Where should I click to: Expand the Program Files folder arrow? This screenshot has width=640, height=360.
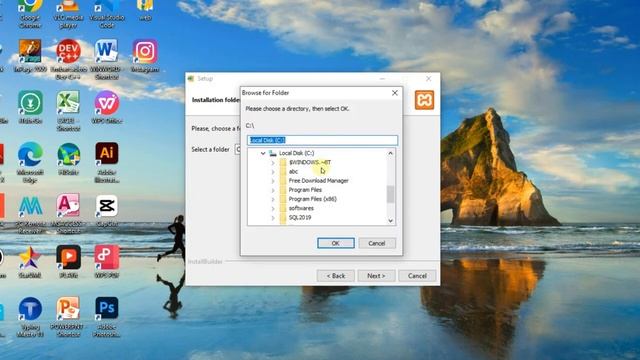pos(273,190)
